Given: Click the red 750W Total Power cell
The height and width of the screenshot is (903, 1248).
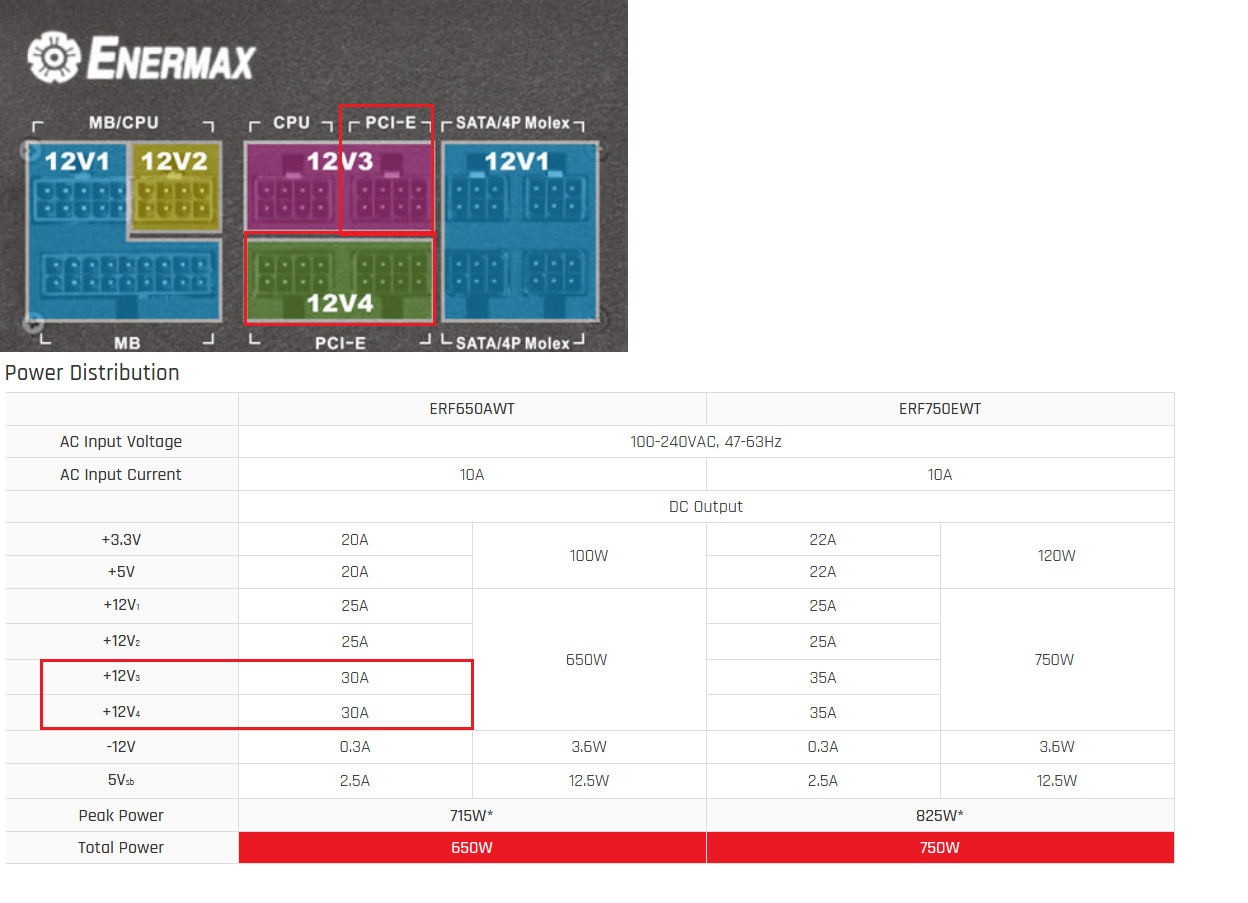Looking at the screenshot, I should (x=940, y=848).
